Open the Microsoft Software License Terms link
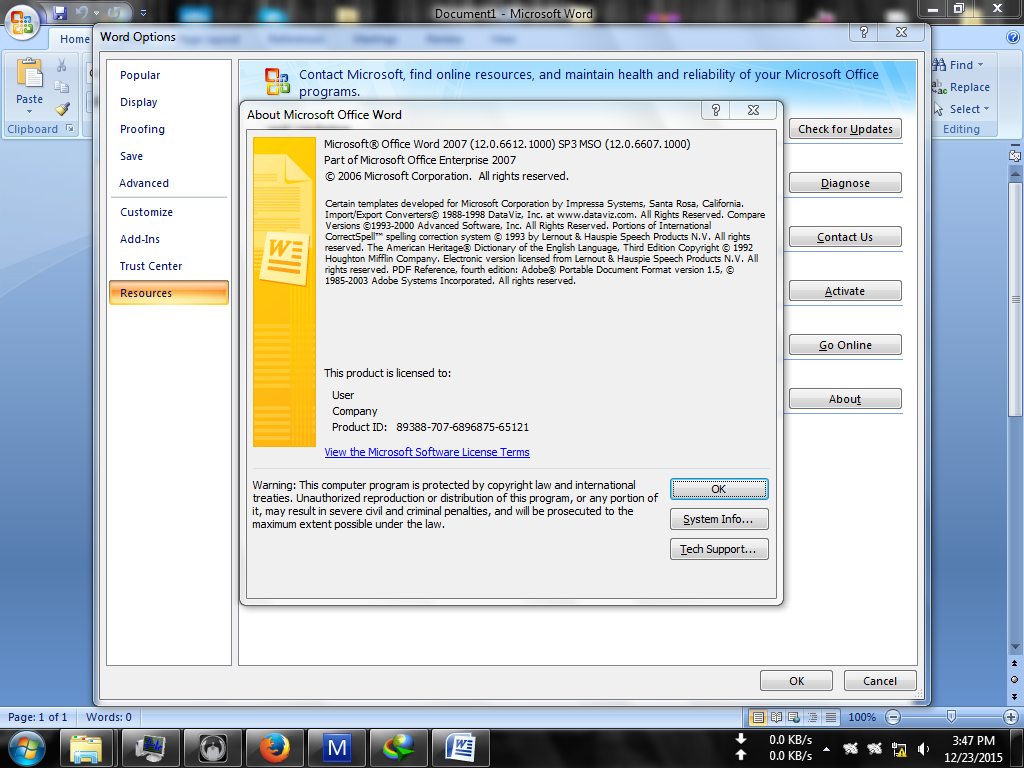1024x768 pixels. 427,452
